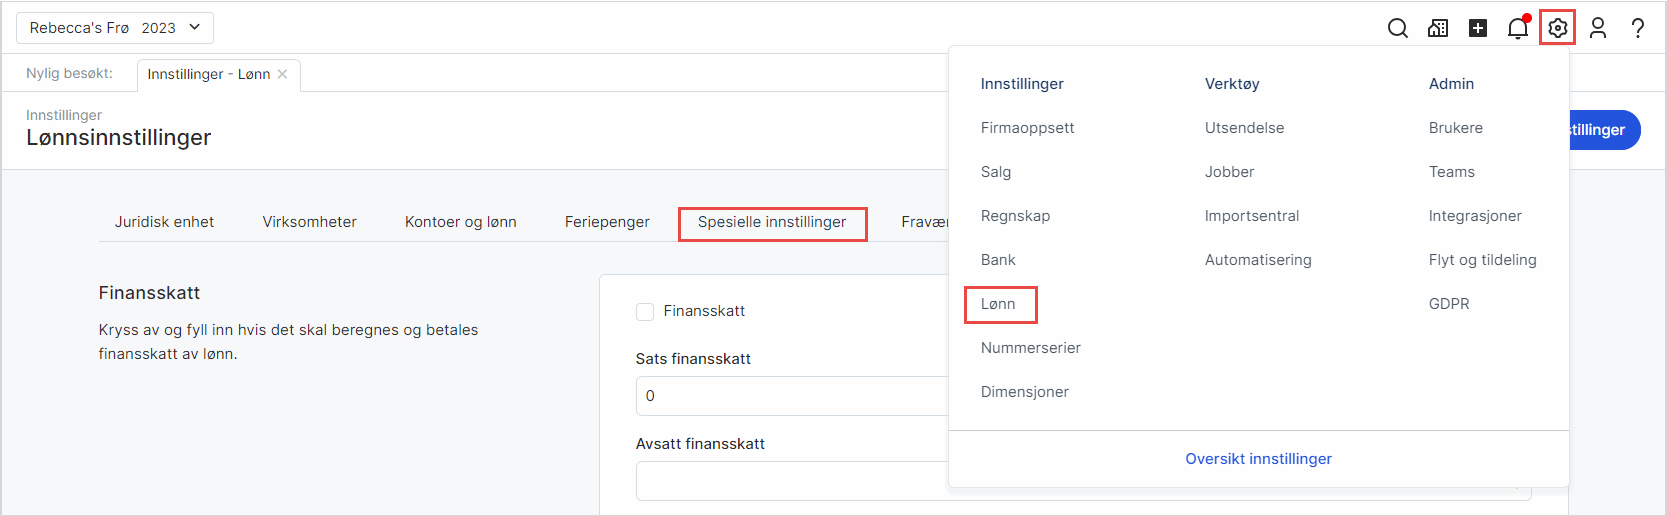Switch to the Feriepenger tab
This screenshot has width=1667, height=516.
click(607, 222)
